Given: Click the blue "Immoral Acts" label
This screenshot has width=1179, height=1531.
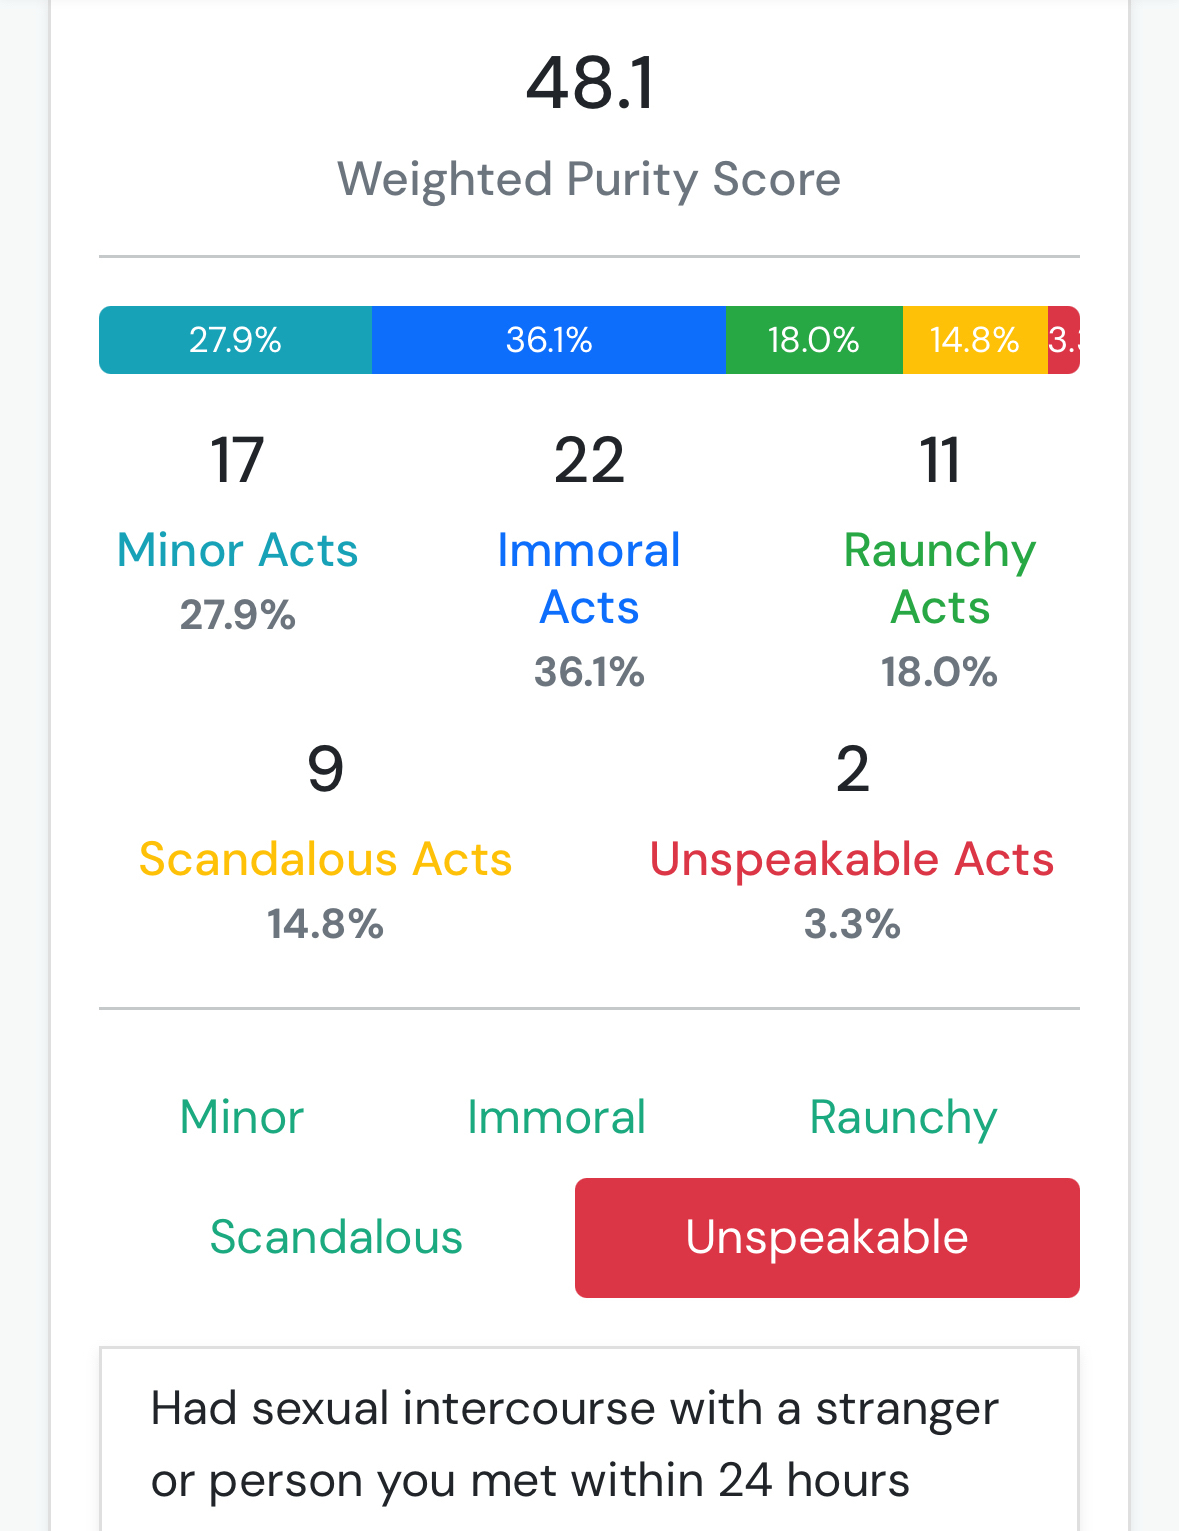Looking at the screenshot, I should (x=589, y=578).
